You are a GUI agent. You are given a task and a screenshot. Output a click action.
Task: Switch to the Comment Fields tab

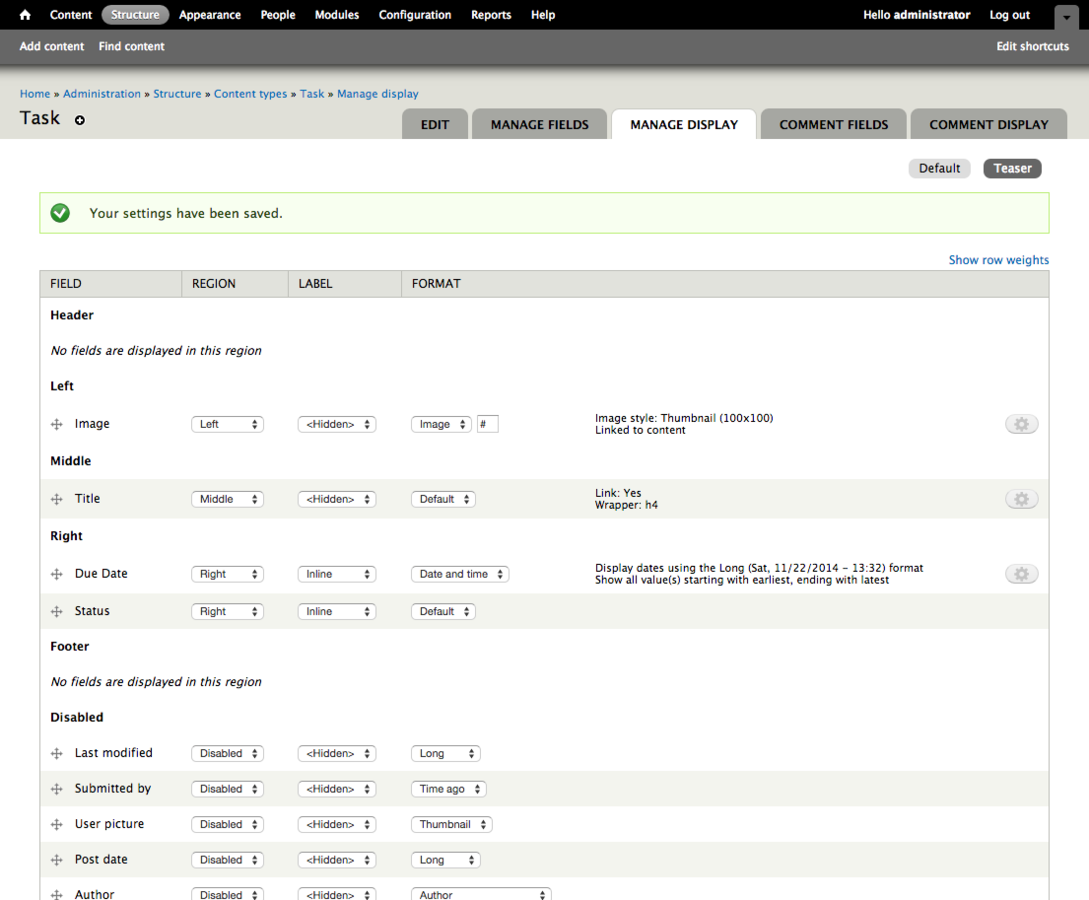(x=833, y=124)
